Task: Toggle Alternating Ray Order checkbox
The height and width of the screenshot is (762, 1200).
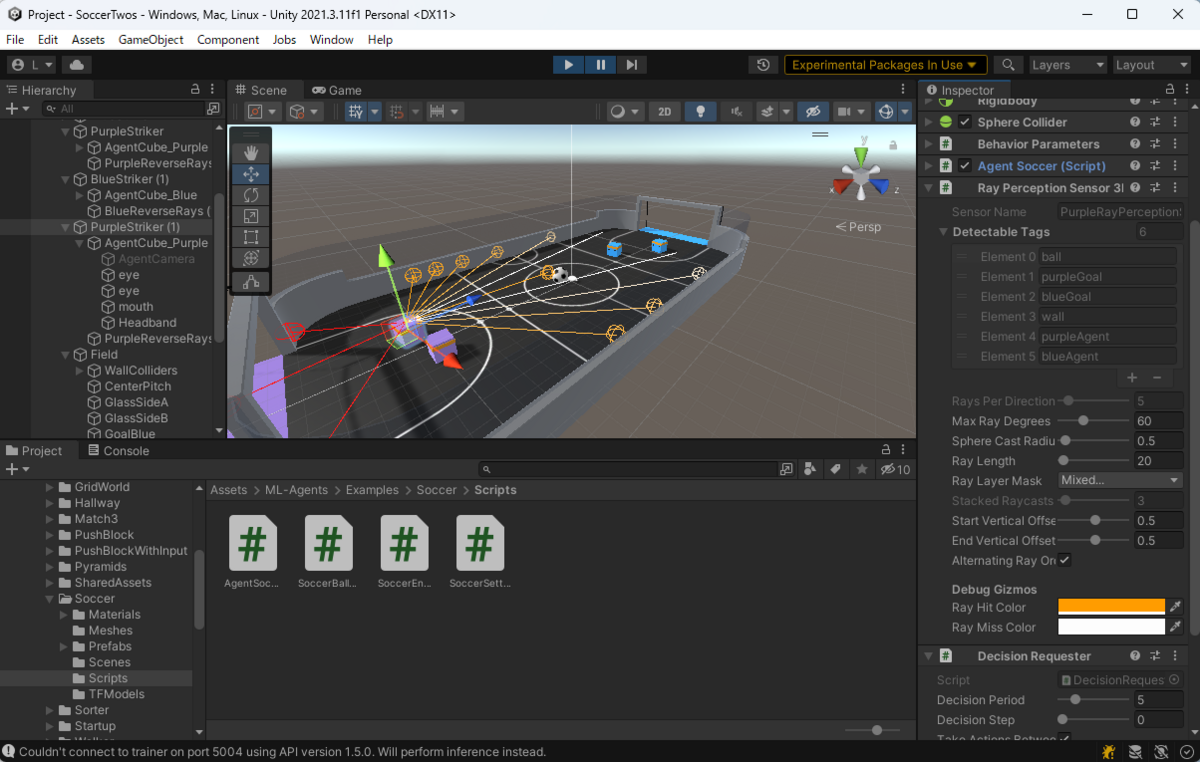Action: [x=1064, y=560]
